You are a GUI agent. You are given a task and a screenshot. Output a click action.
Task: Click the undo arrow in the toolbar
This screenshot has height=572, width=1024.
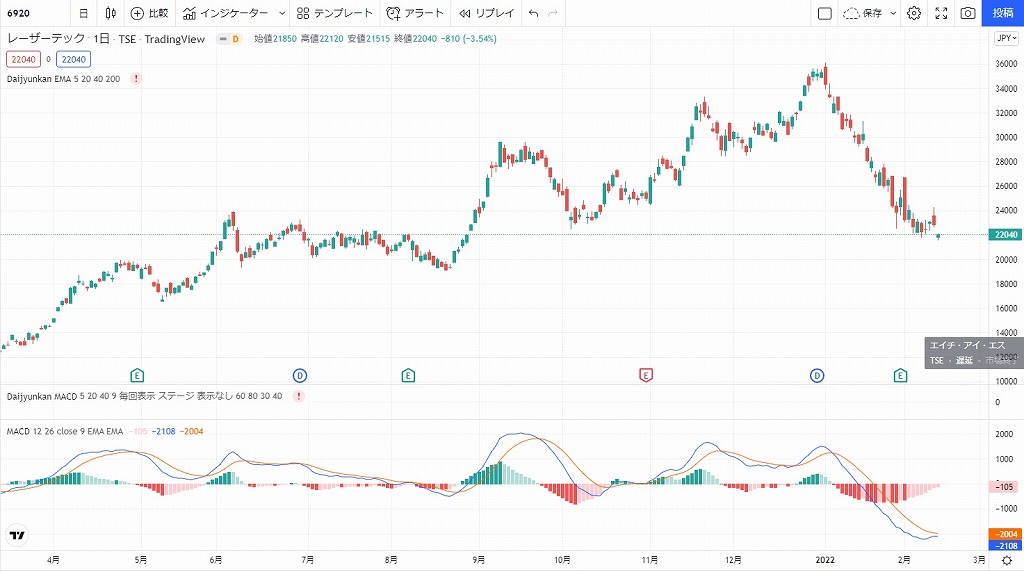tap(533, 13)
